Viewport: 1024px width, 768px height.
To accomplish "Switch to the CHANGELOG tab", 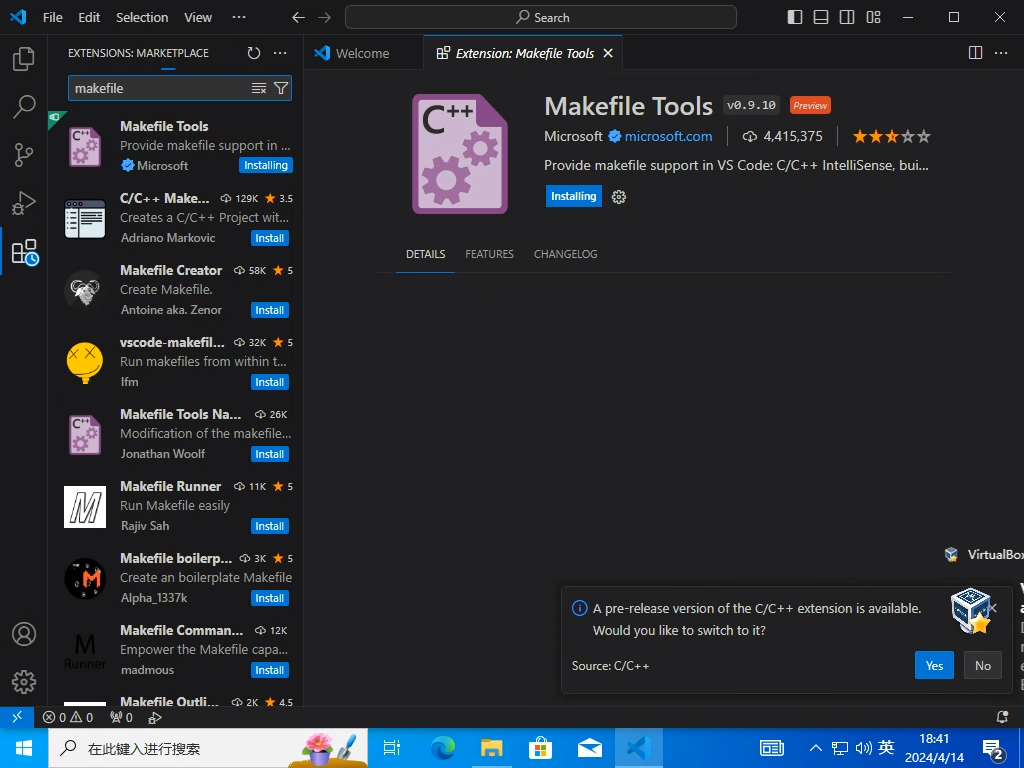I will [x=565, y=254].
